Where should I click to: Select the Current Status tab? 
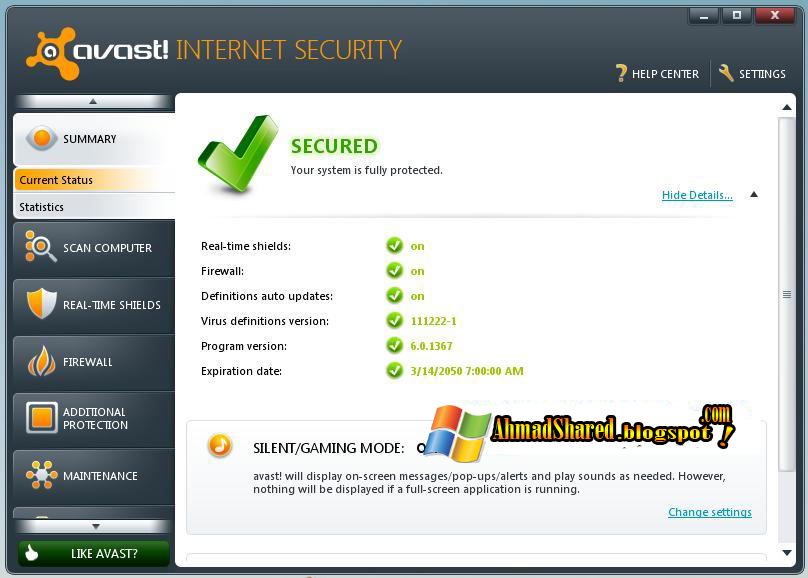(x=94, y=180)
